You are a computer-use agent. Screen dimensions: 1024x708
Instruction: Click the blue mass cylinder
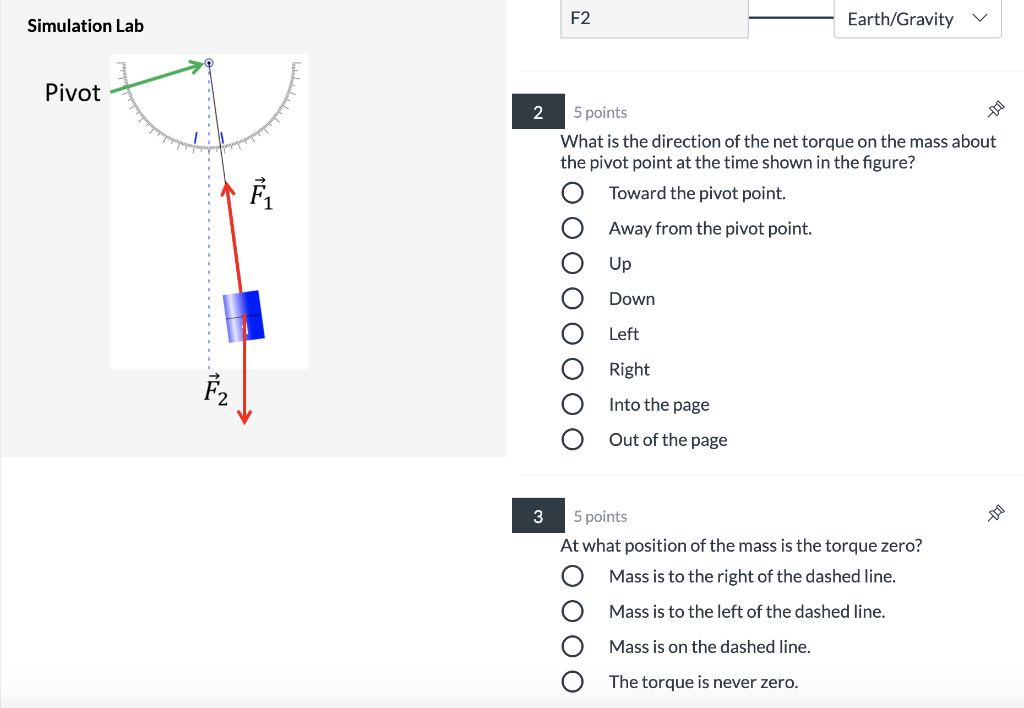[x=243, y=315]
